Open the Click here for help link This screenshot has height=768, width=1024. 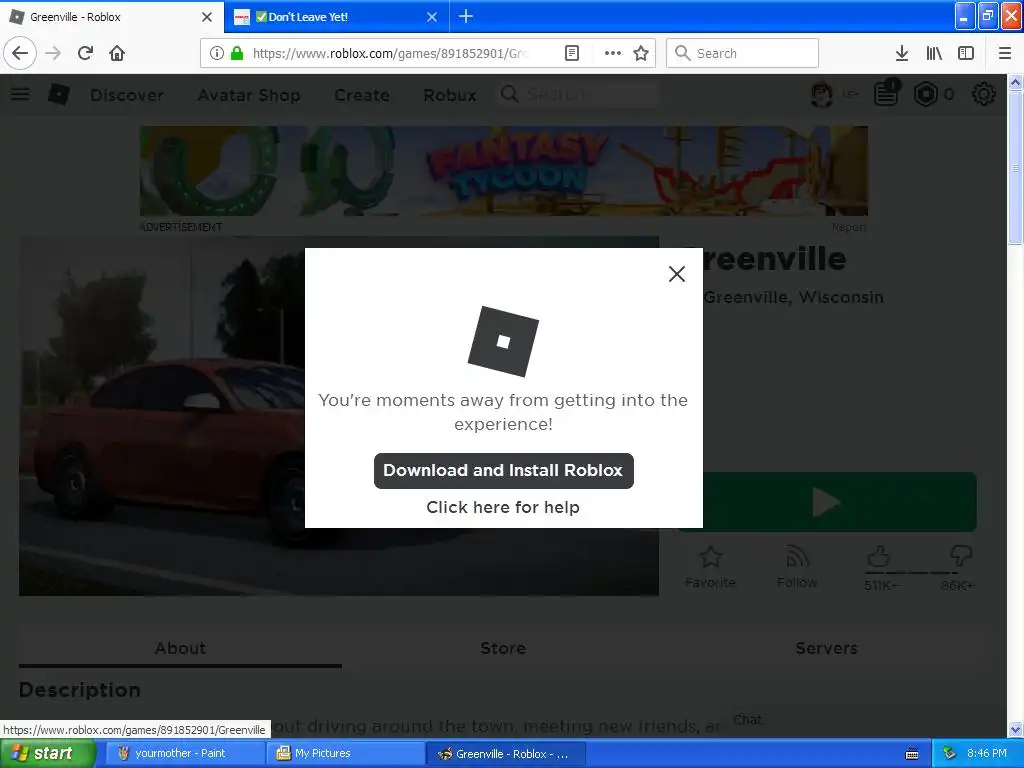[503, 507]
